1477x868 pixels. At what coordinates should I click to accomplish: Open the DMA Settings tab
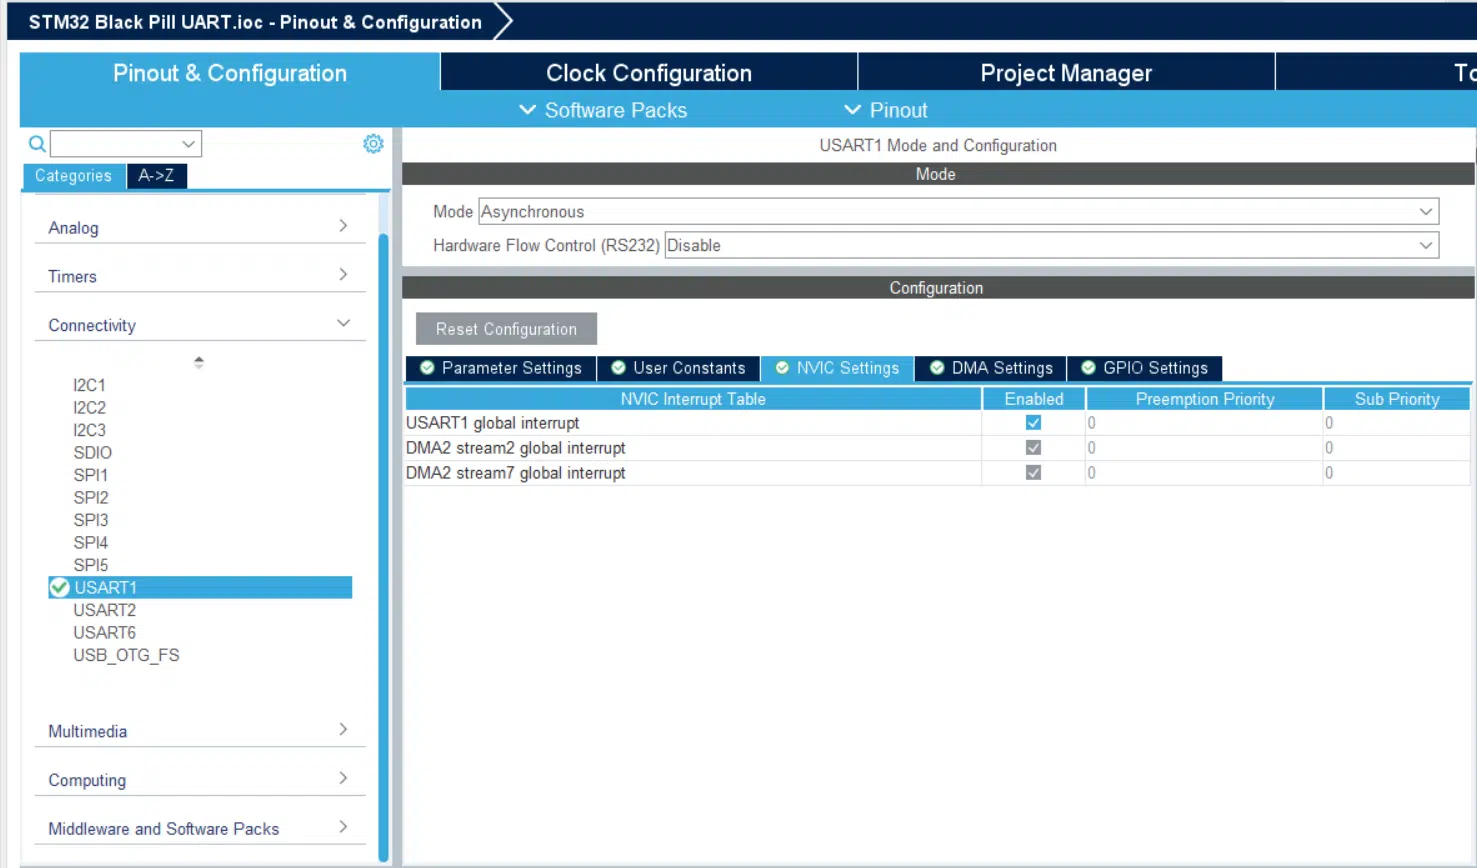coord(991,368)
